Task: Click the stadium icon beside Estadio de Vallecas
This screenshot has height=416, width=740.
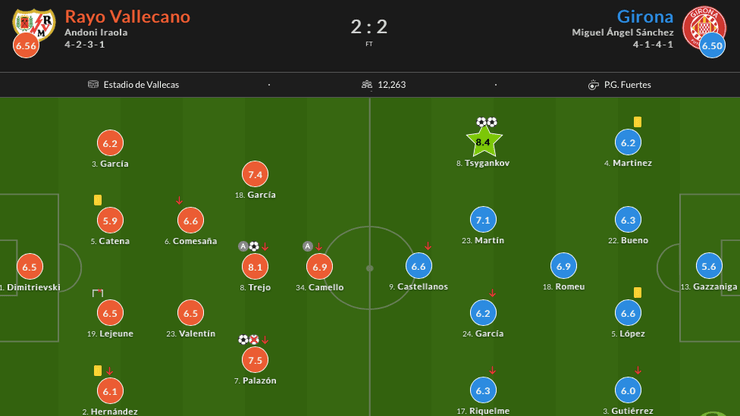Action: [94, 85]
